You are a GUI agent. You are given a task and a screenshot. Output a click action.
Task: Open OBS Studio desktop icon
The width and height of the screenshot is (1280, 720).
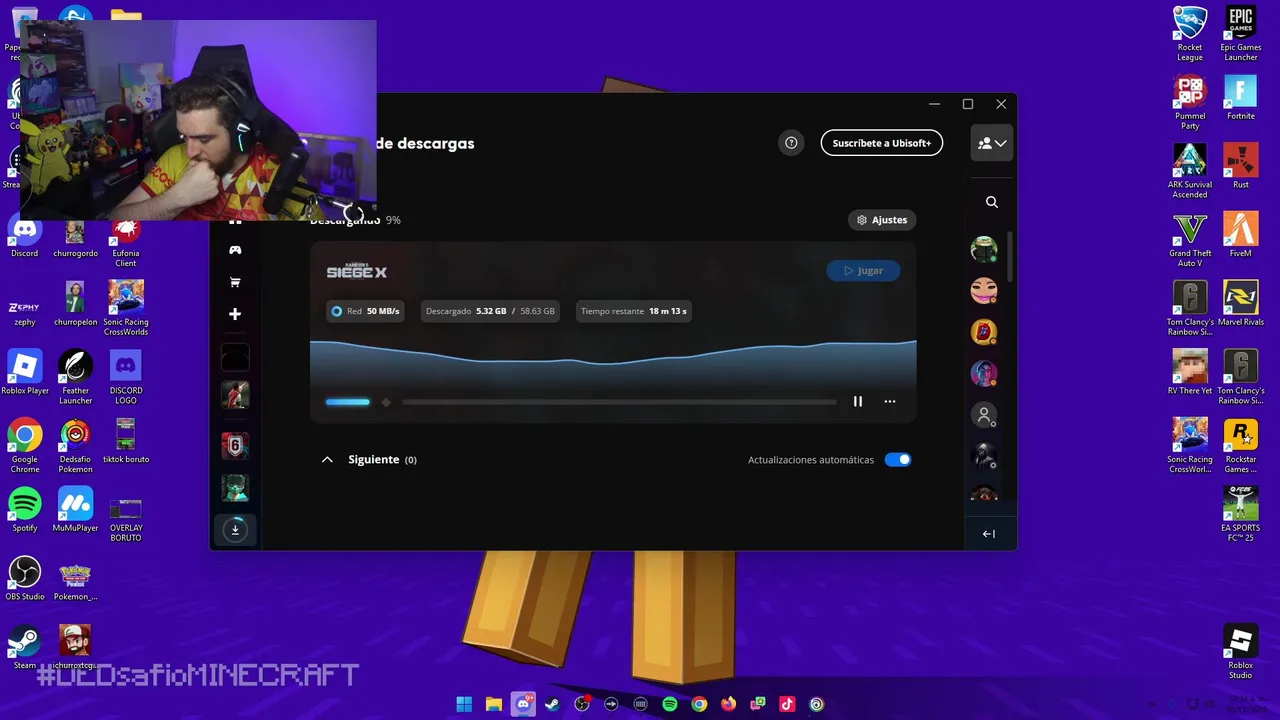point(25,578)
